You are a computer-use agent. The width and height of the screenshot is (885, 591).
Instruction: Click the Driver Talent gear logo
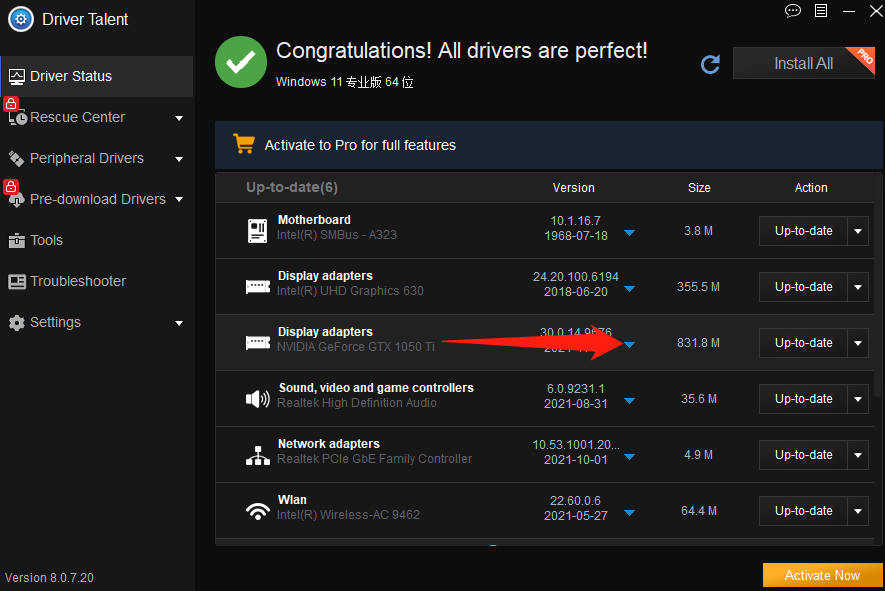pyautogui.click(x=21, y=19)
